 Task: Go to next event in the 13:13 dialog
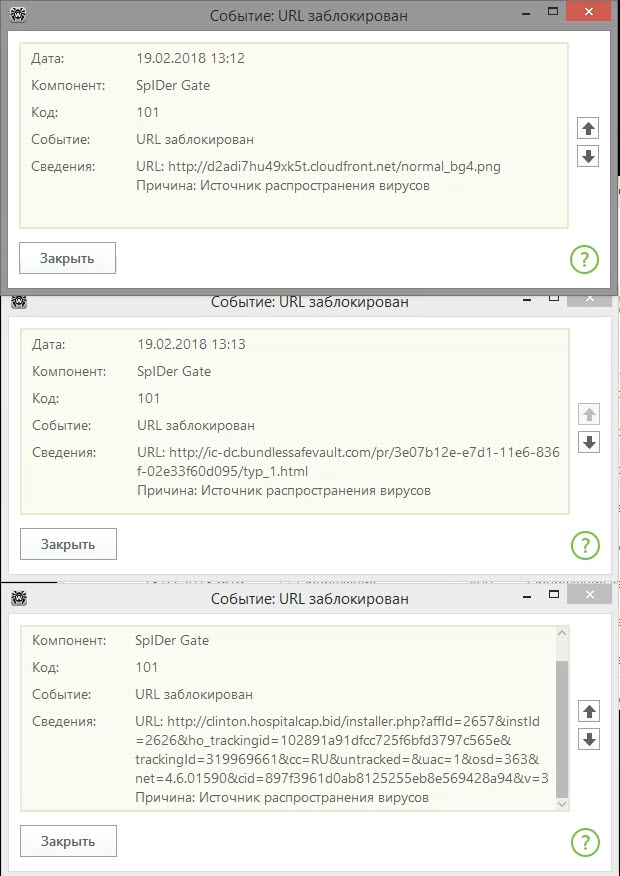point(588,443)
